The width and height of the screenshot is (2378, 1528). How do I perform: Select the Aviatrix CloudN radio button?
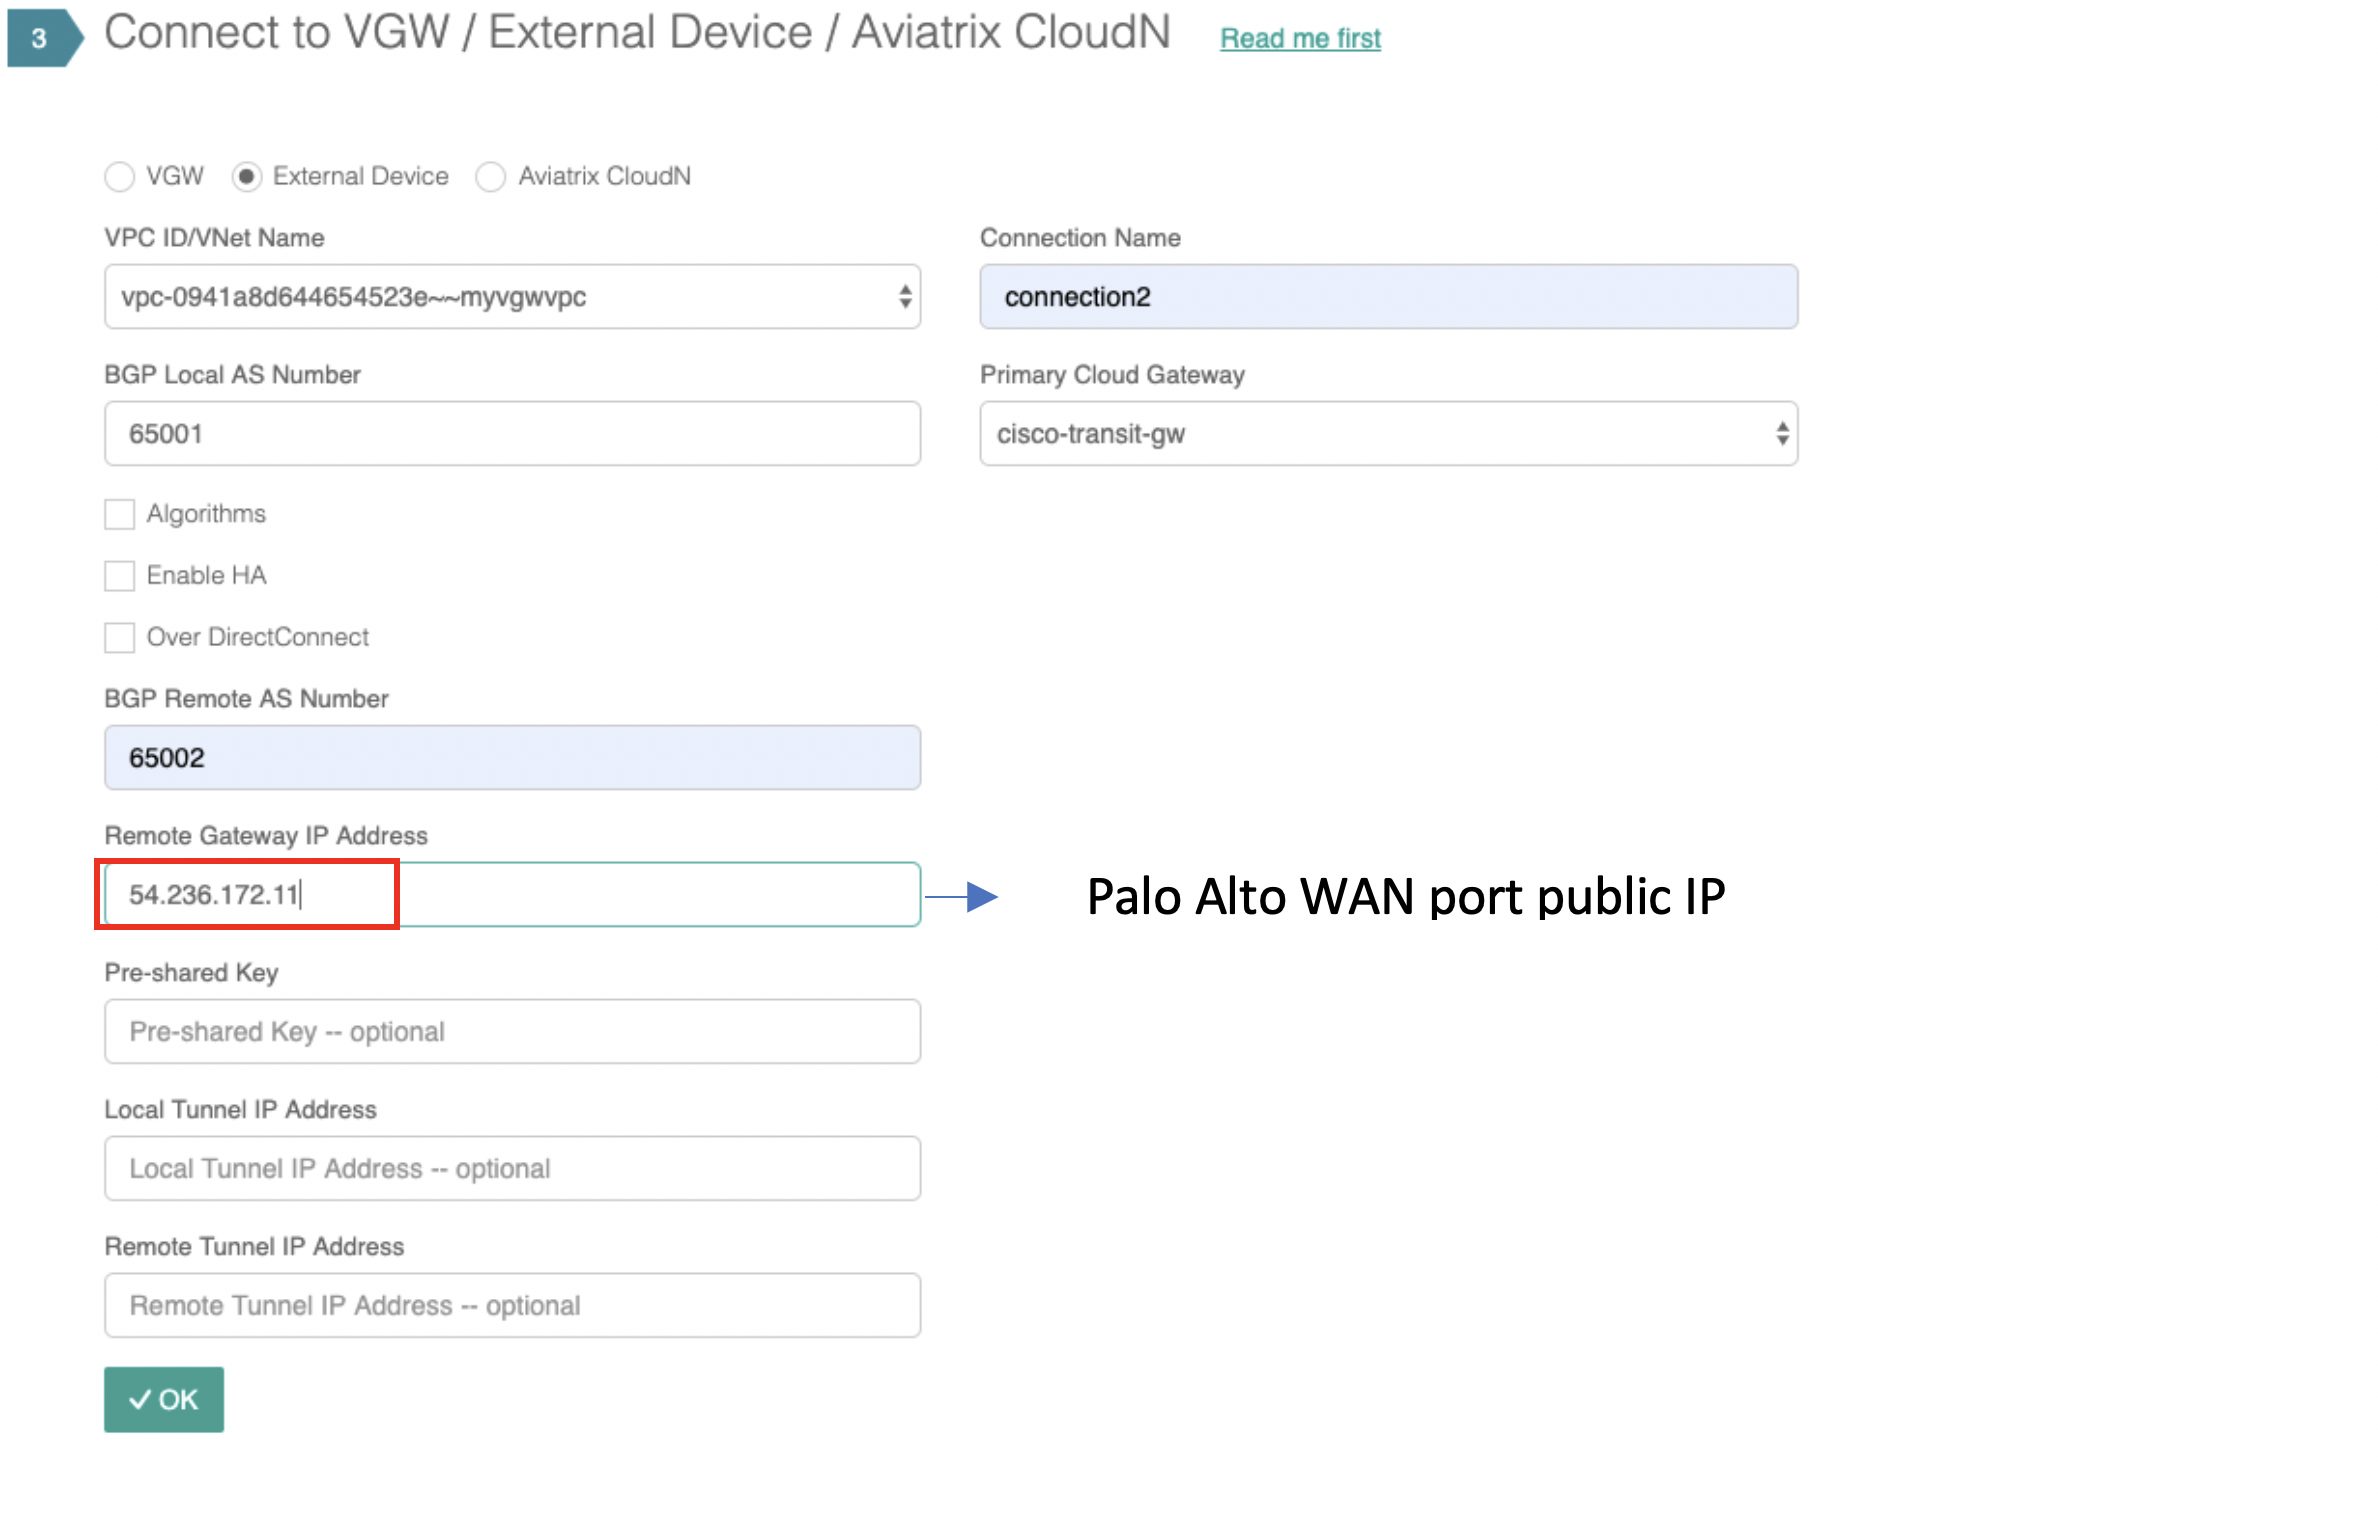pyautogui.click(x=492, y=176)
